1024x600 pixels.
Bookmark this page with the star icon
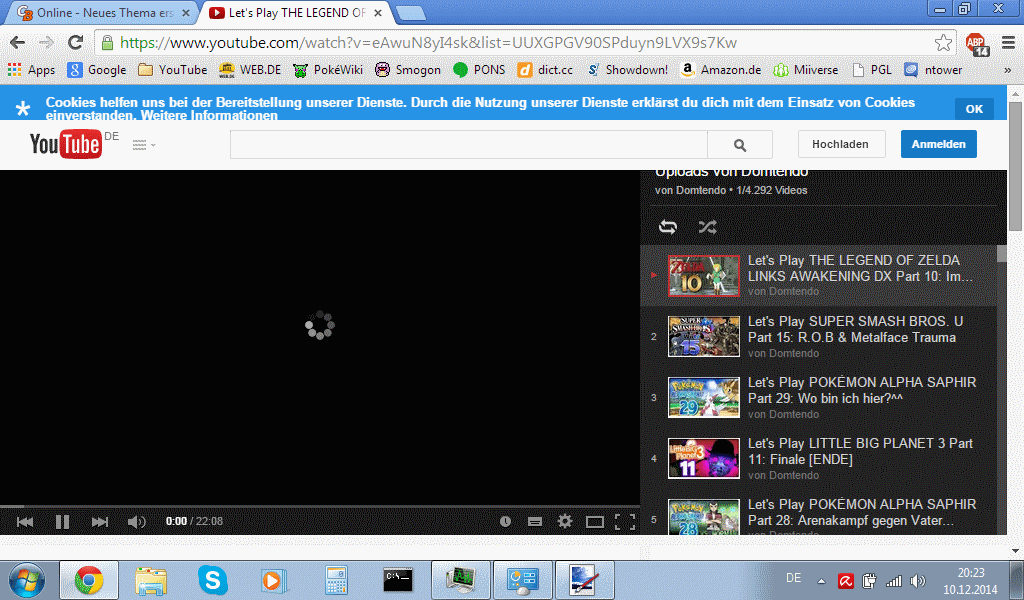coord(943,43)
